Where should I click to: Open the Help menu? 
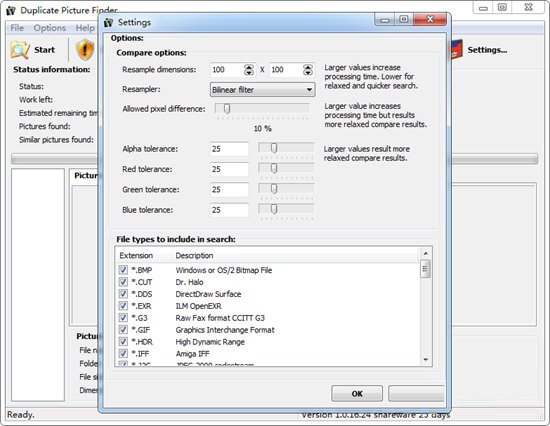point(85,28)
